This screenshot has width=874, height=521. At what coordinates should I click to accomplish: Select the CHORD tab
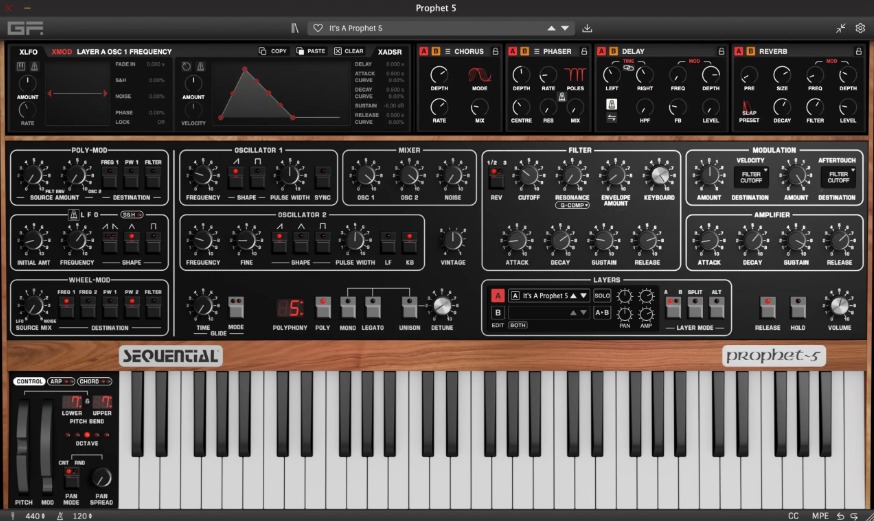point(94,382)
